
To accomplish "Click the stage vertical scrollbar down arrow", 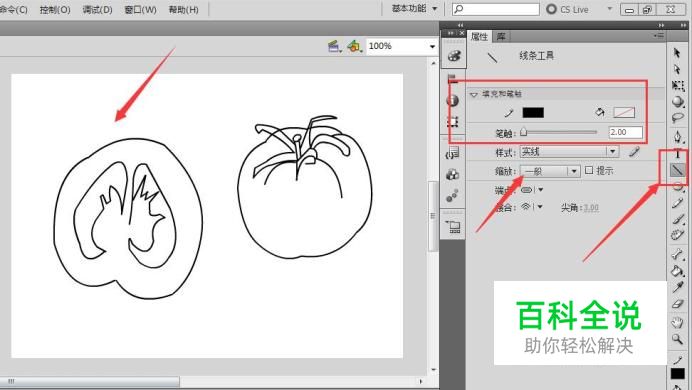I will coord(433,370).
